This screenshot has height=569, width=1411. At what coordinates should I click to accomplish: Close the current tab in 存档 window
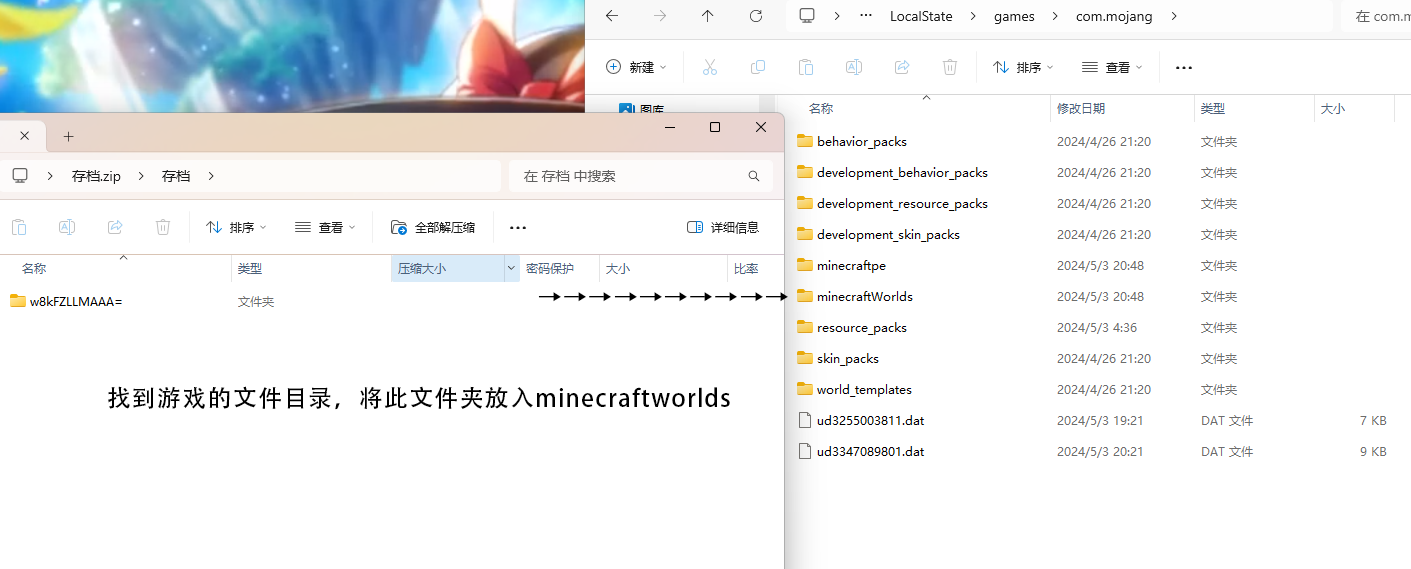pyautogui.click(x=25, y=136)
